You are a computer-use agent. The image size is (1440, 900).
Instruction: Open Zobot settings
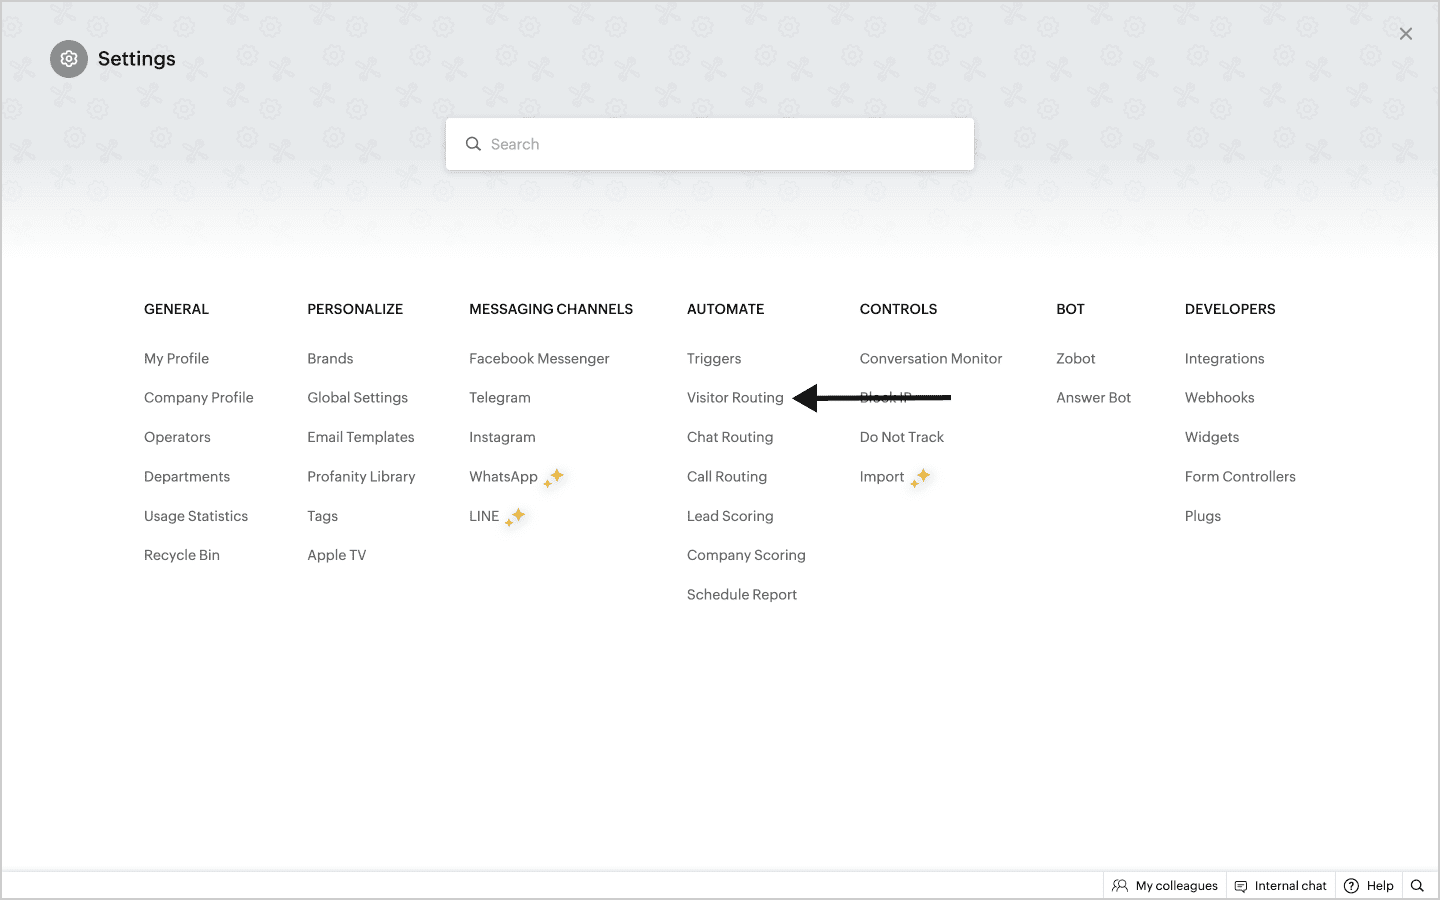coord(1075,359)
